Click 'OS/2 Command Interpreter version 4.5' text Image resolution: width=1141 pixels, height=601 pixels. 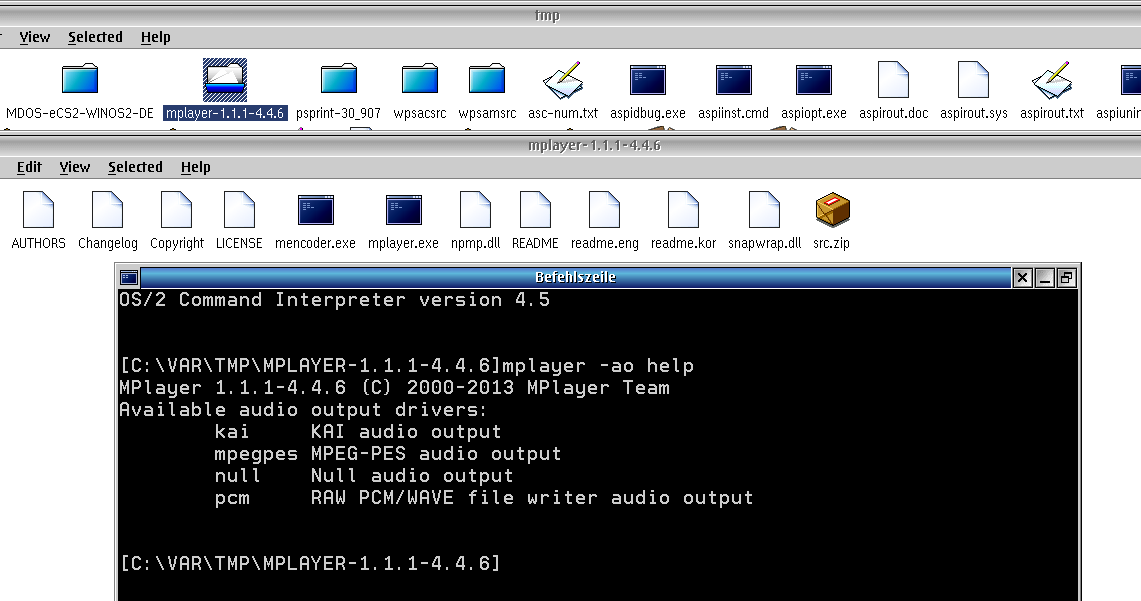(x=335, y=300)
